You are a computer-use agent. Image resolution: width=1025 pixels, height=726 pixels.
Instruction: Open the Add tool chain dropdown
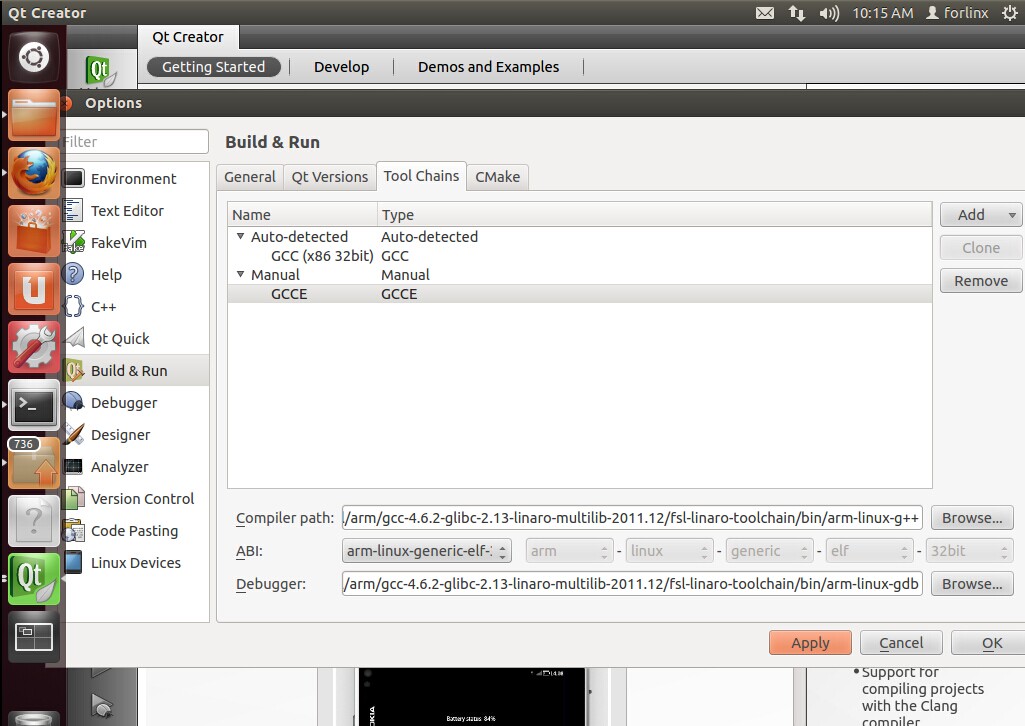click(981, 214)
